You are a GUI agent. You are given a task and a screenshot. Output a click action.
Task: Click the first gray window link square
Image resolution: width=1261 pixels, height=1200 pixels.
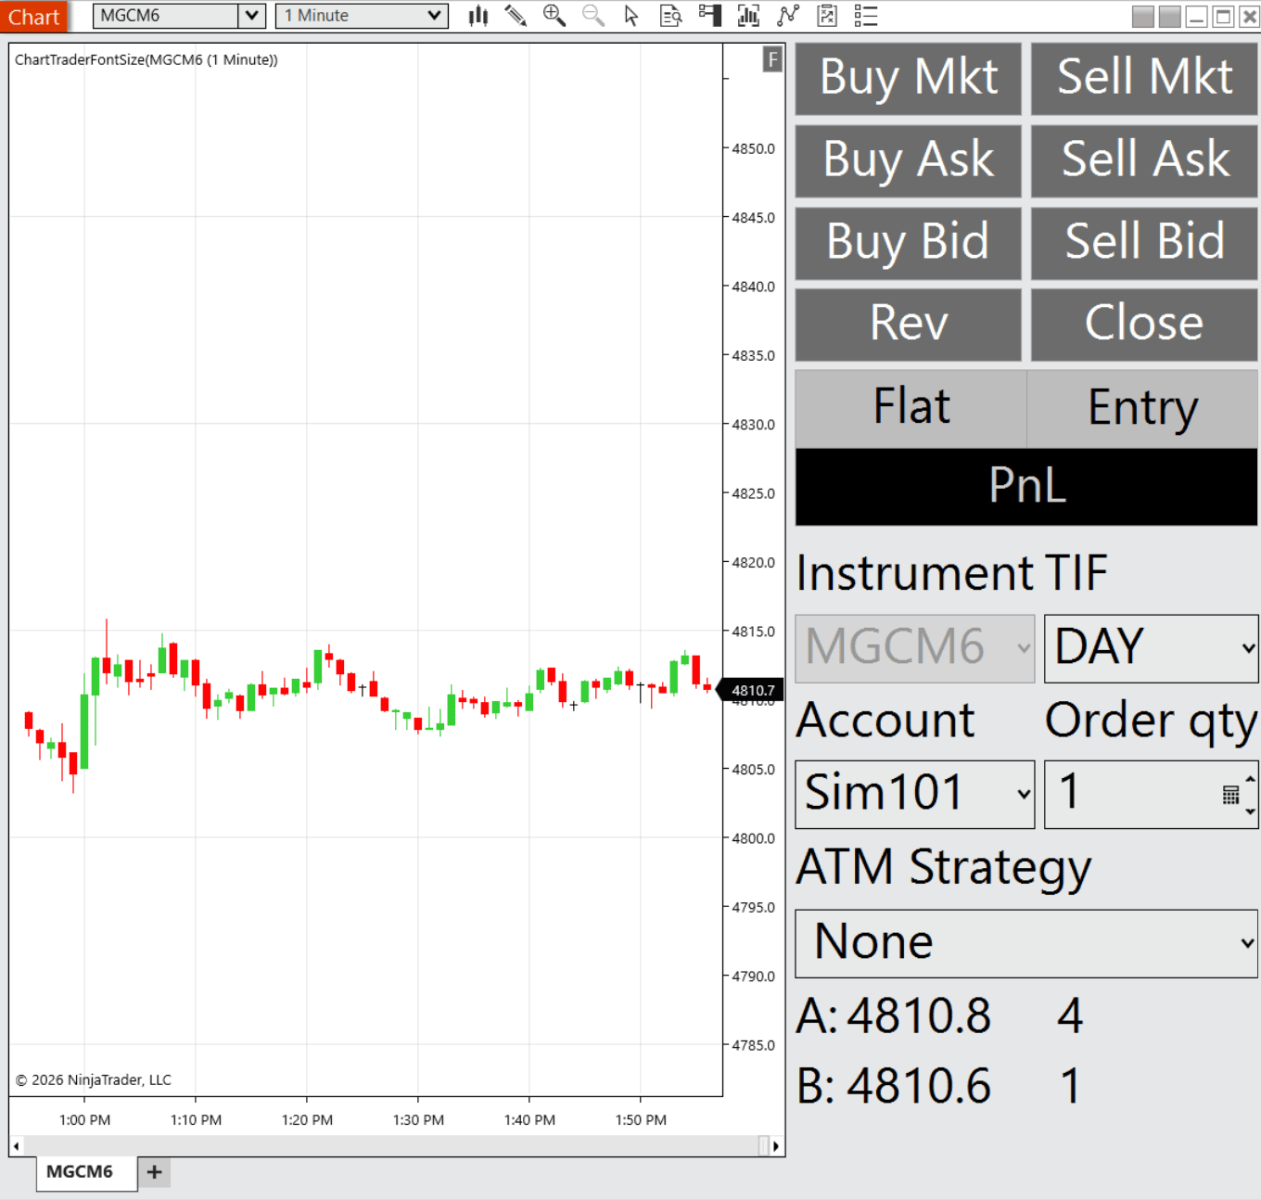(x=1143, y=16)
